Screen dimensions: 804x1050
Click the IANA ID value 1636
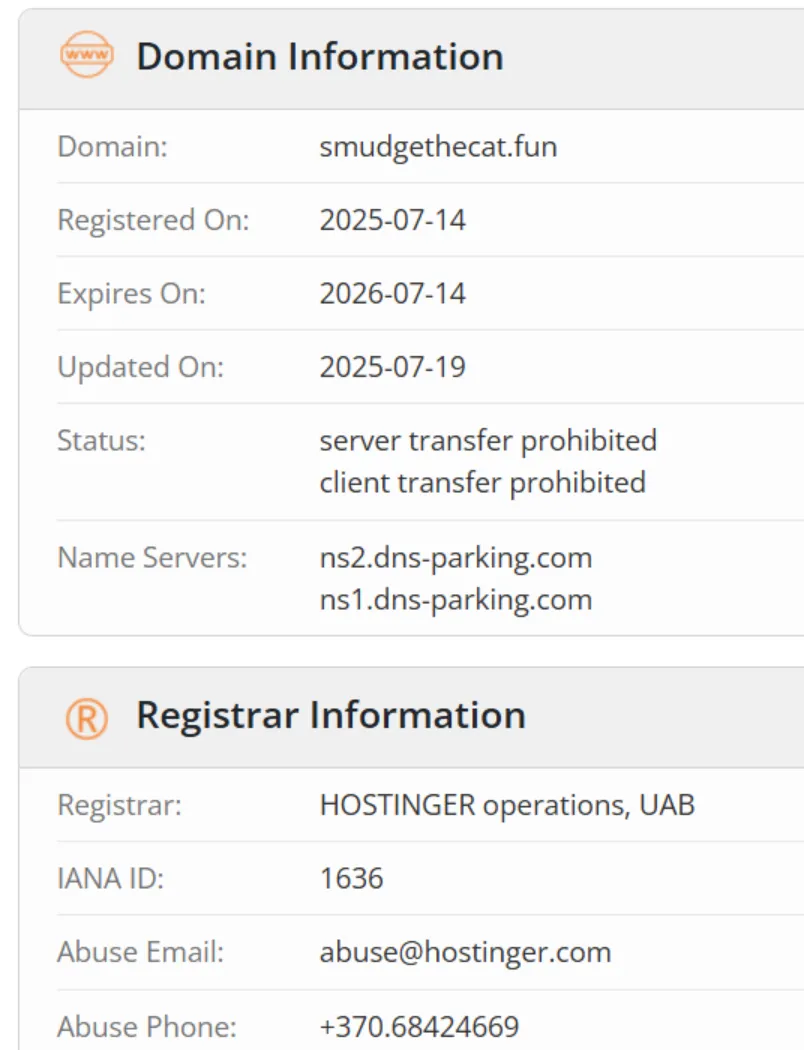pos(351,879)
